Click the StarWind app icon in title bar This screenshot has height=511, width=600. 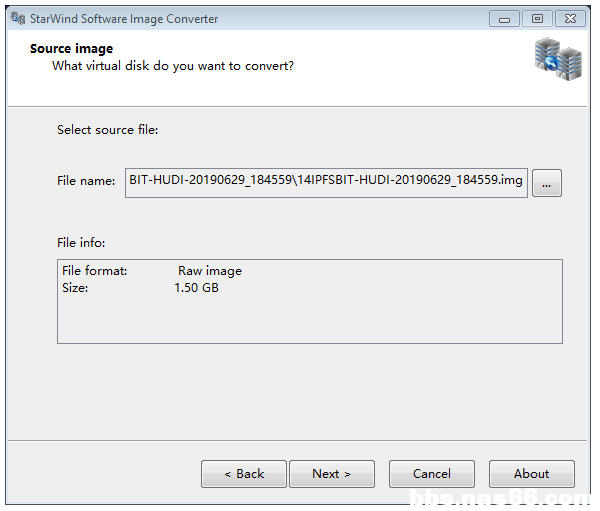pos(17,19)
